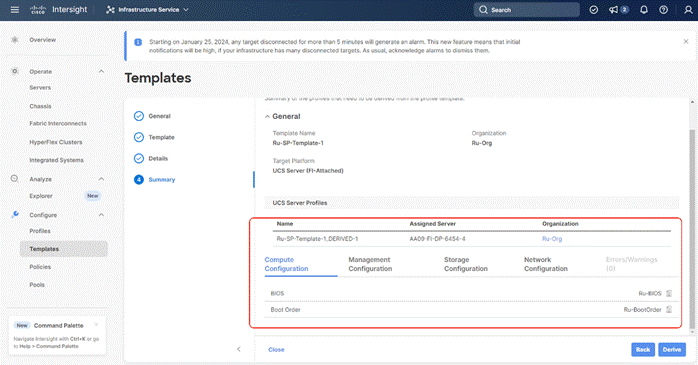Screen dimensions: 698x365
Task: Open the notifications bell icon
Action: coord(644,10)
